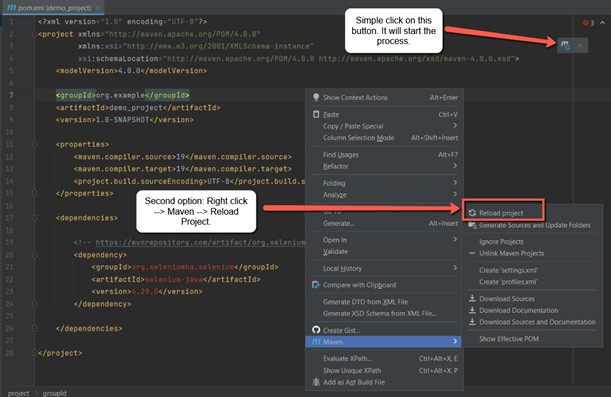Image resolution: width=611 pixels, height=397 pixels.
Task: Click the GitHub Create Gist icon
Action: pyautogui.click(x=316, y=330)
